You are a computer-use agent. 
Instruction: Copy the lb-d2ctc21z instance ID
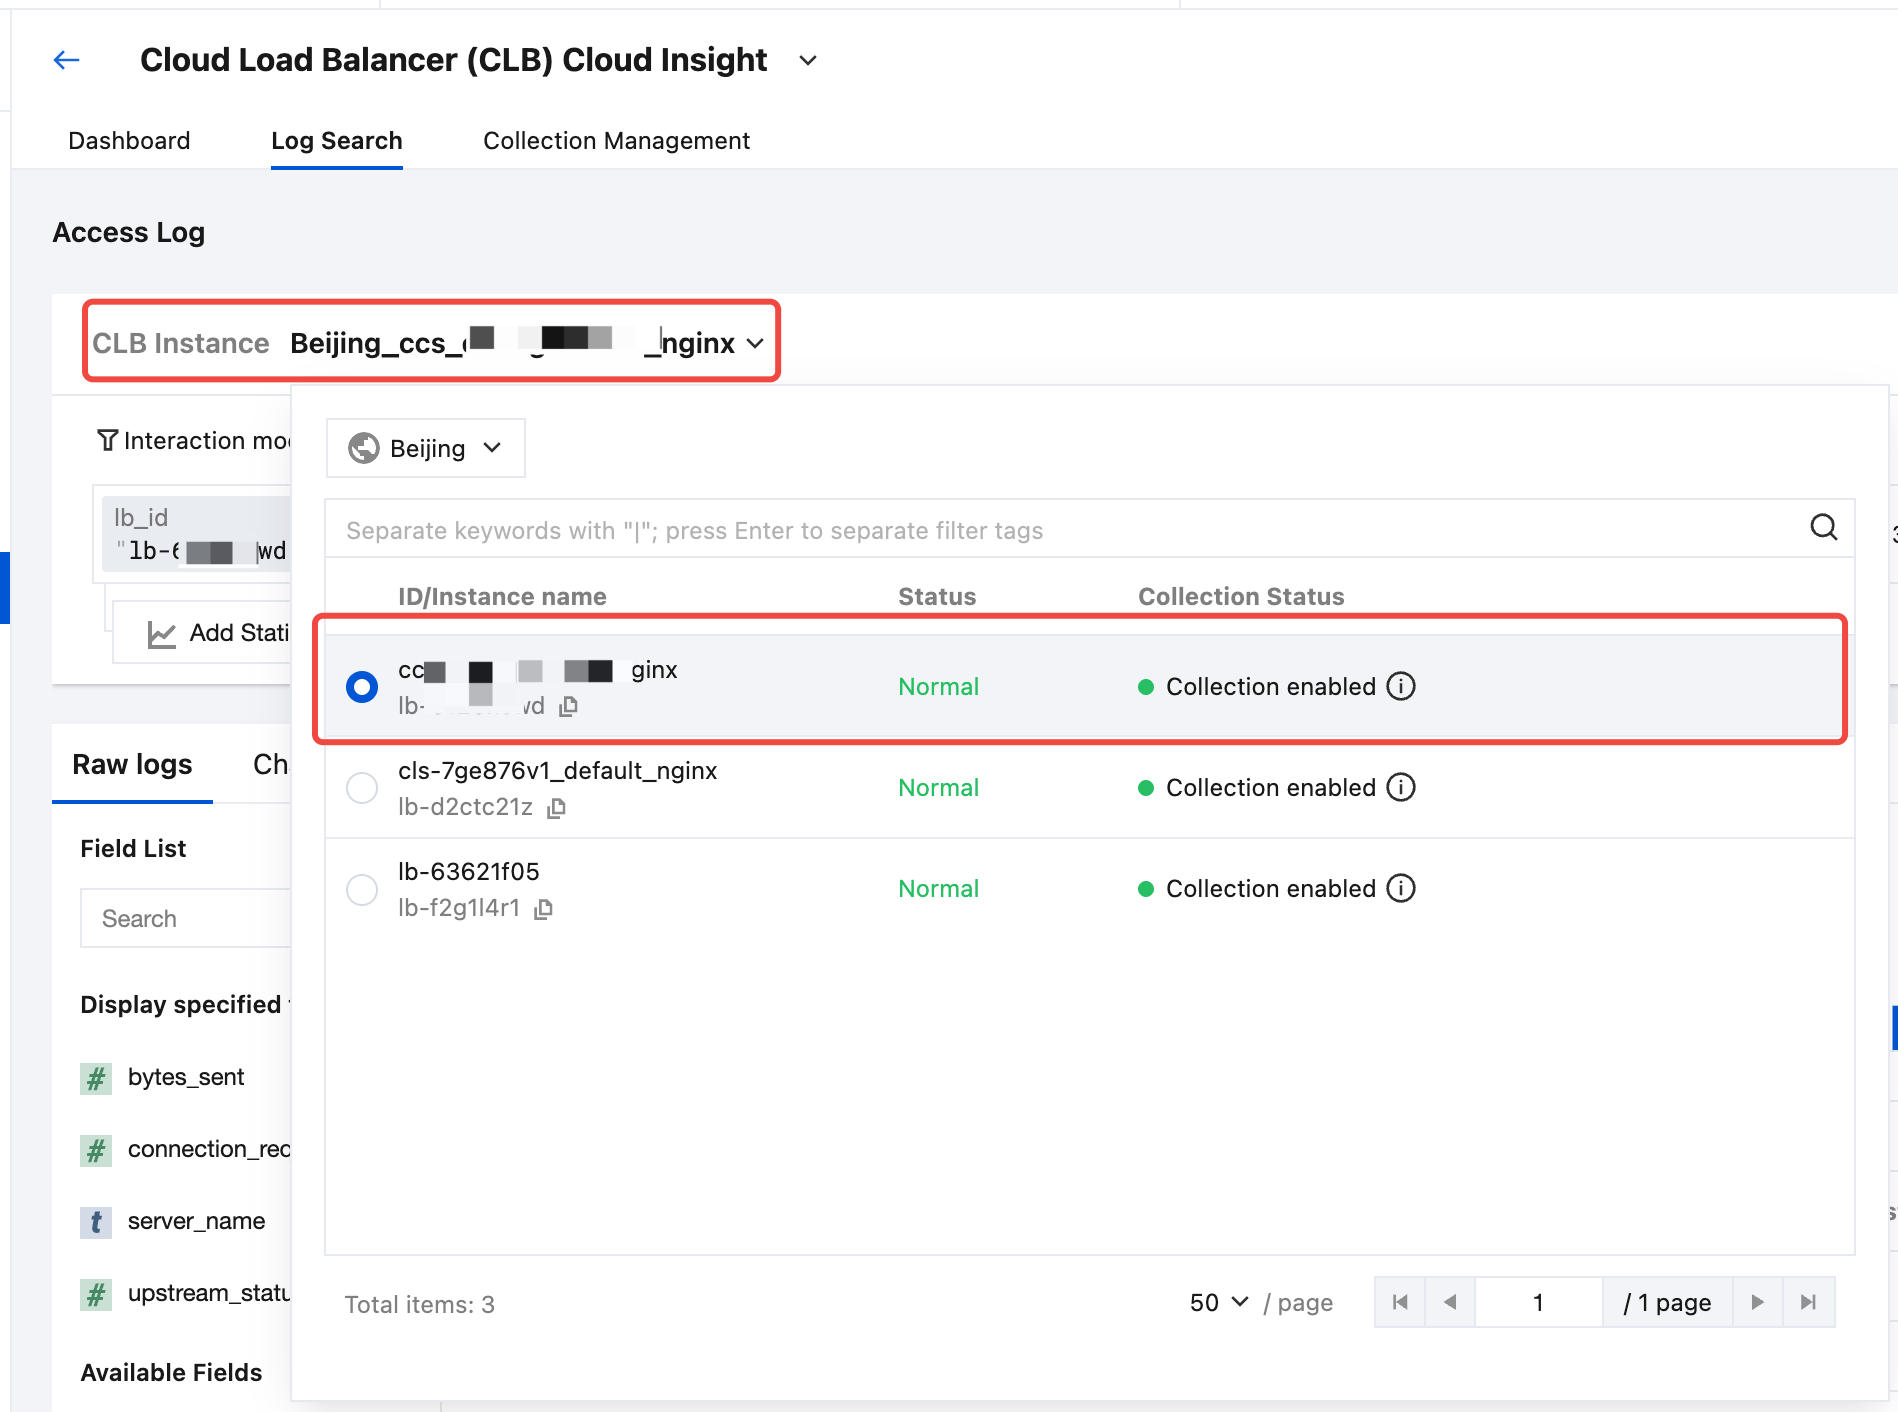557,808
